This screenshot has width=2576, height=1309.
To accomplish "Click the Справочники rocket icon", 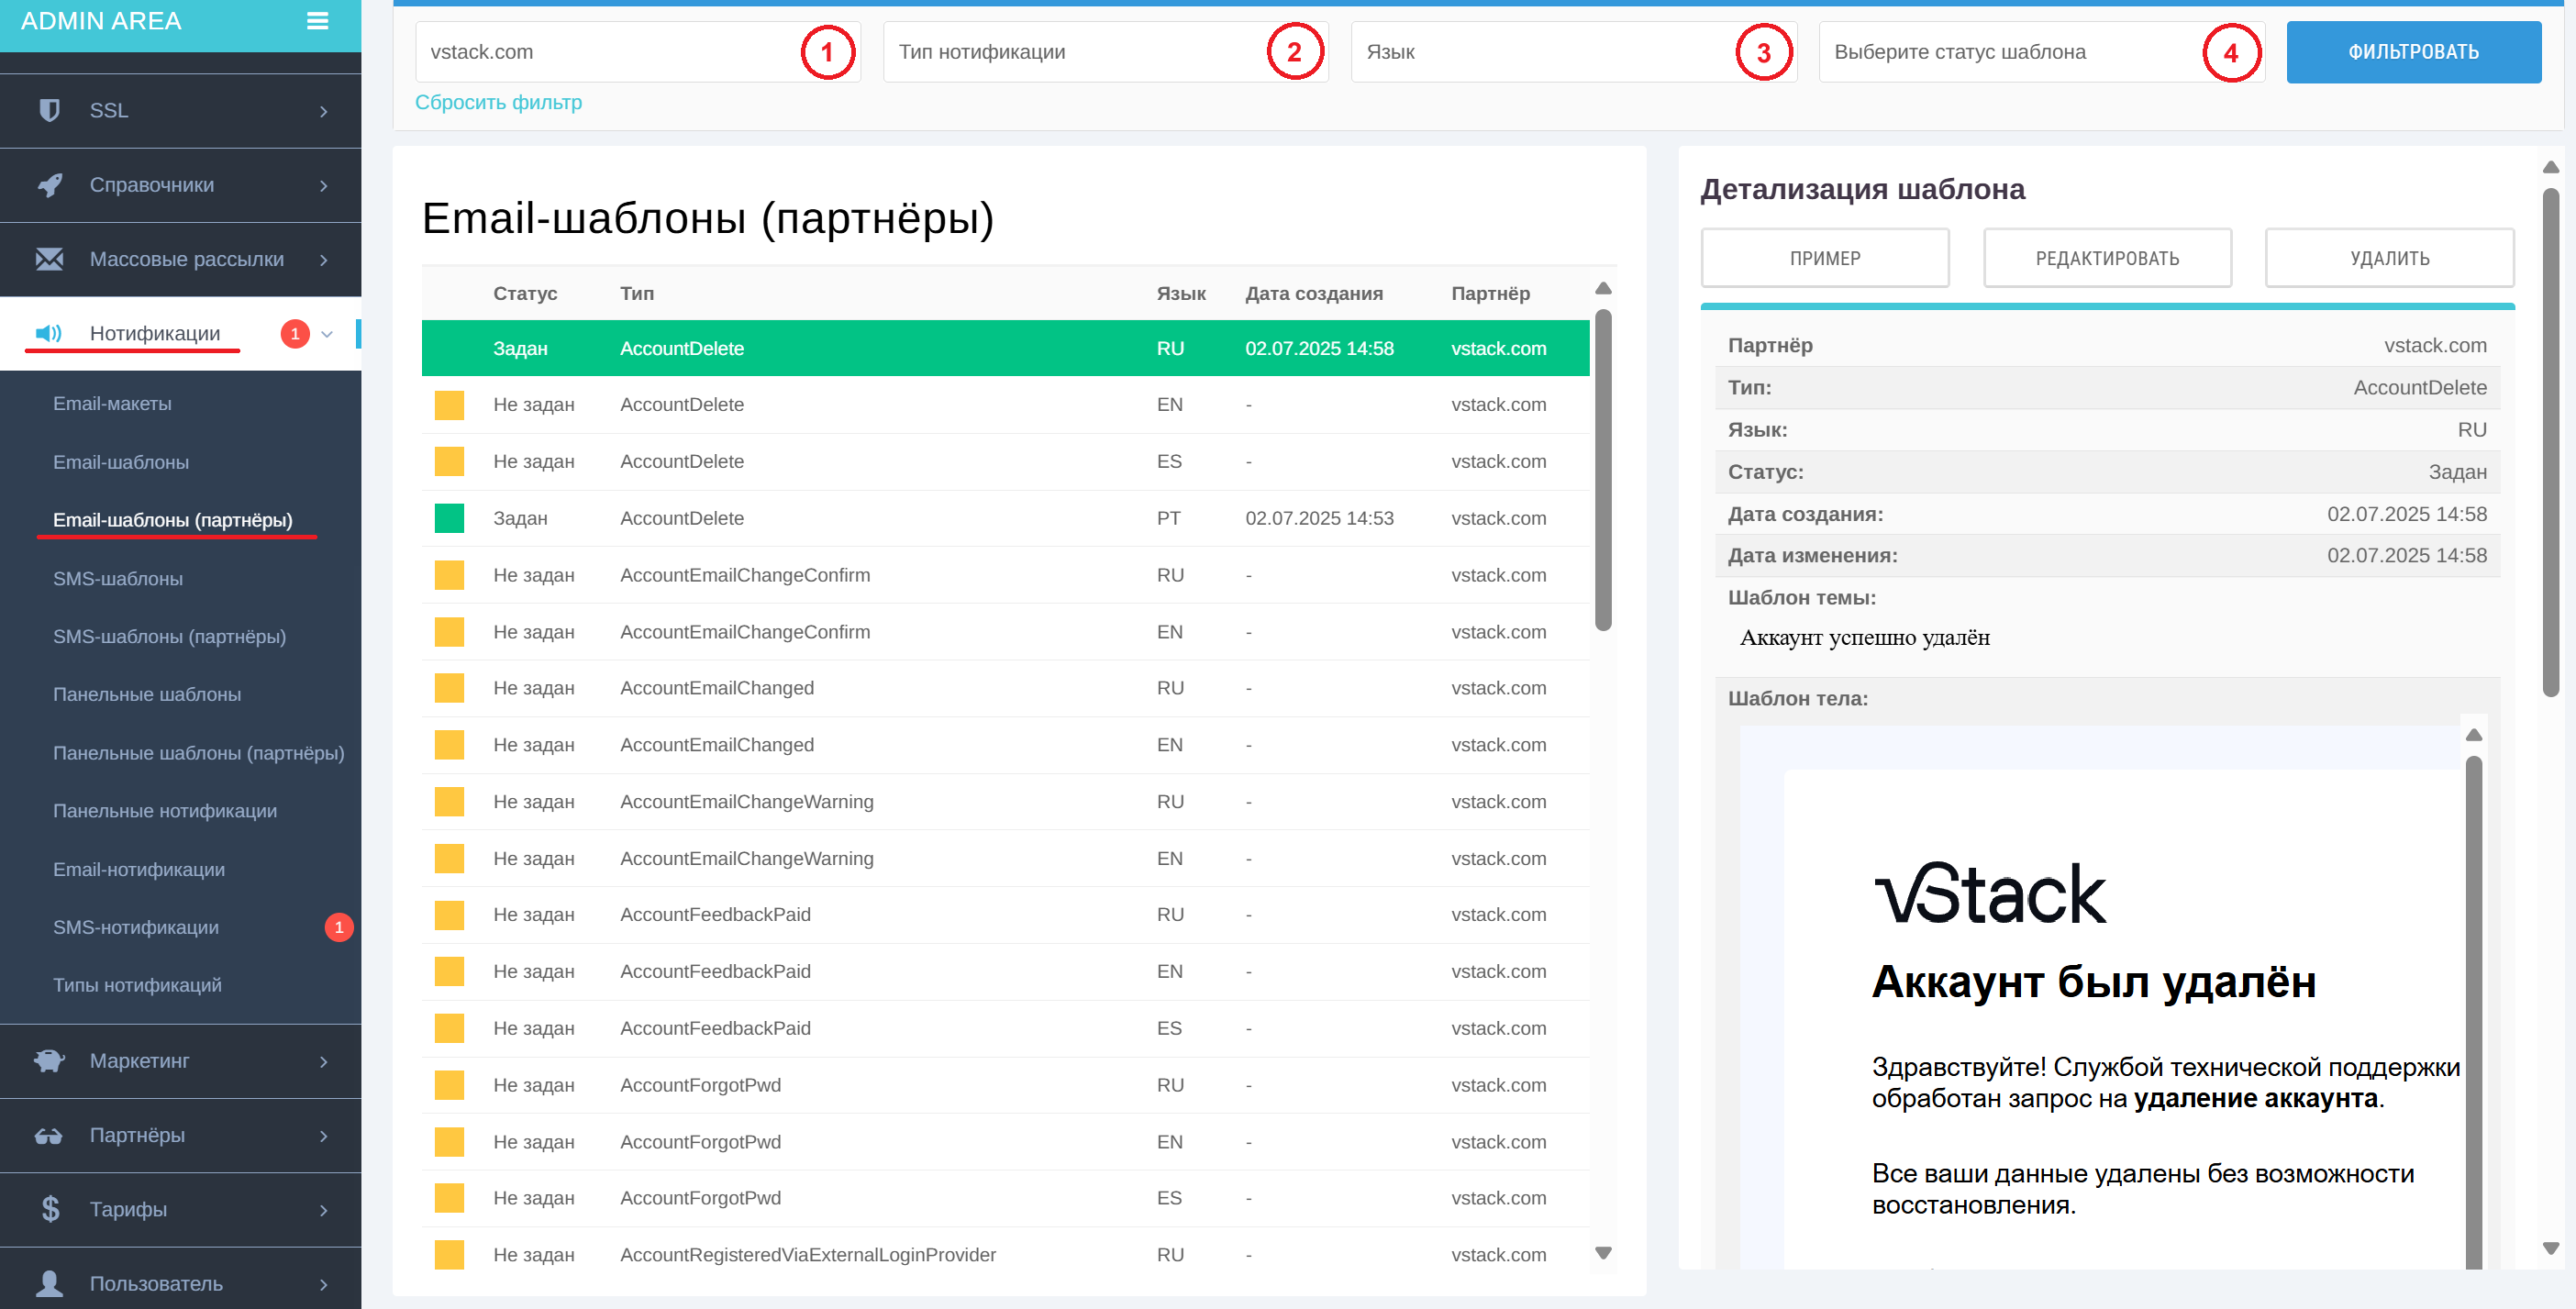I will point(51,185).
